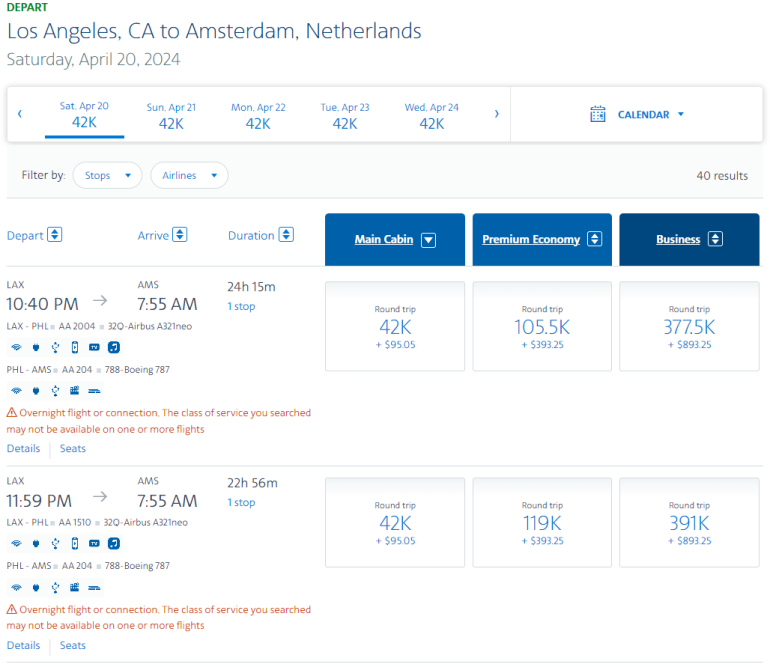
Task: Open Details for the 10:40 PM flight
Action: pos(24,449)
